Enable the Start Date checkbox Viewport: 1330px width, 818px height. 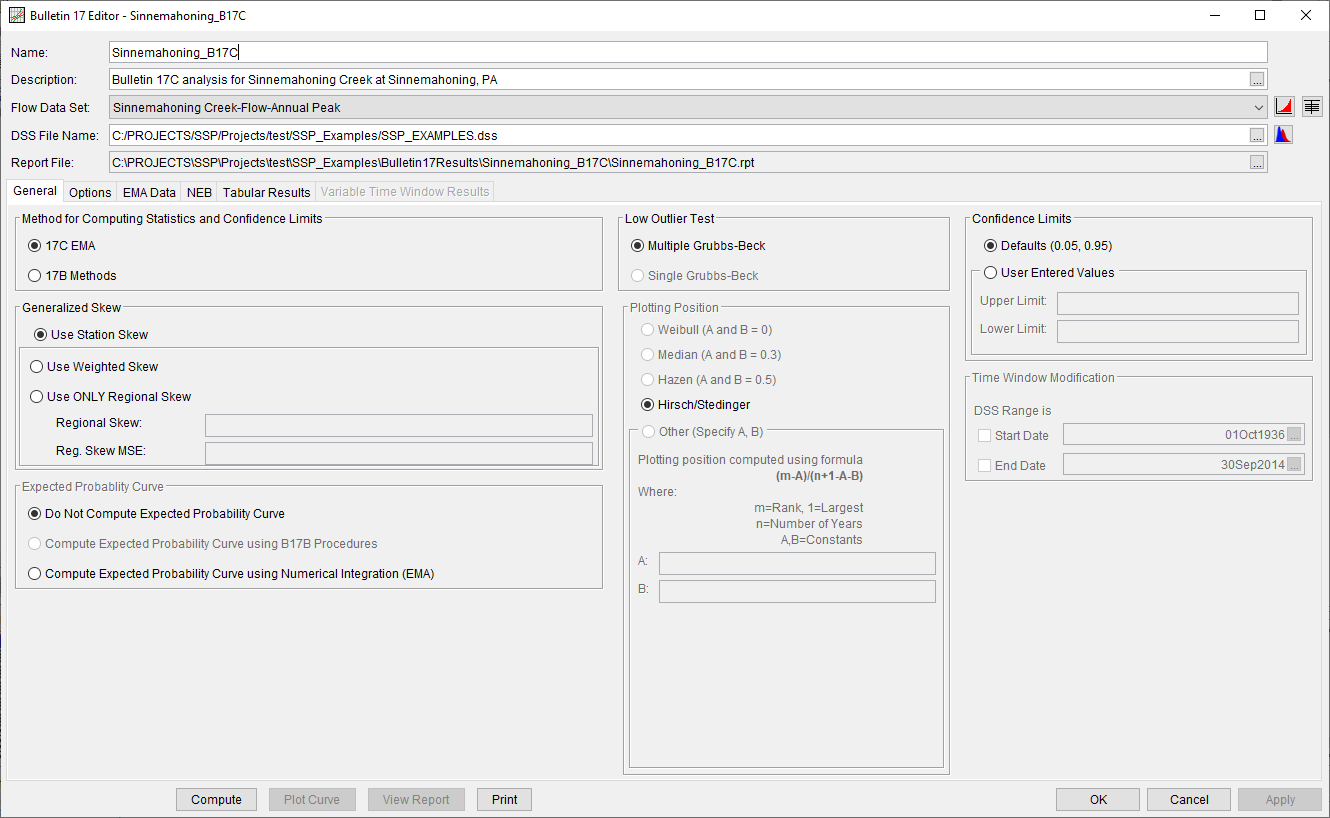(x=984, y=436)
